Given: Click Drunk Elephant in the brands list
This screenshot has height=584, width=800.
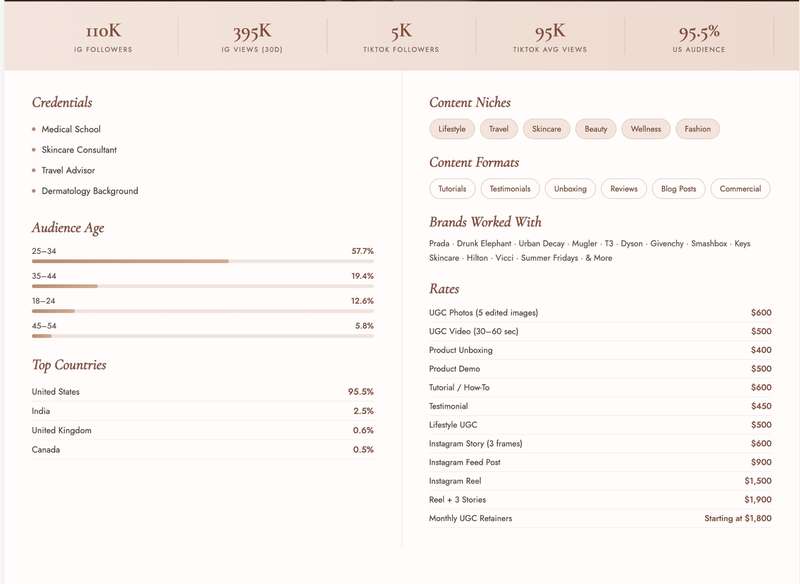Looking at the screenshot, I should [x=484, y=244].
